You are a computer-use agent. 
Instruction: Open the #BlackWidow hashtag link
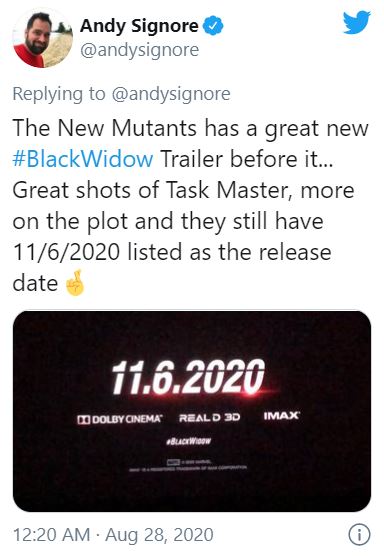(x=83, y=159)
